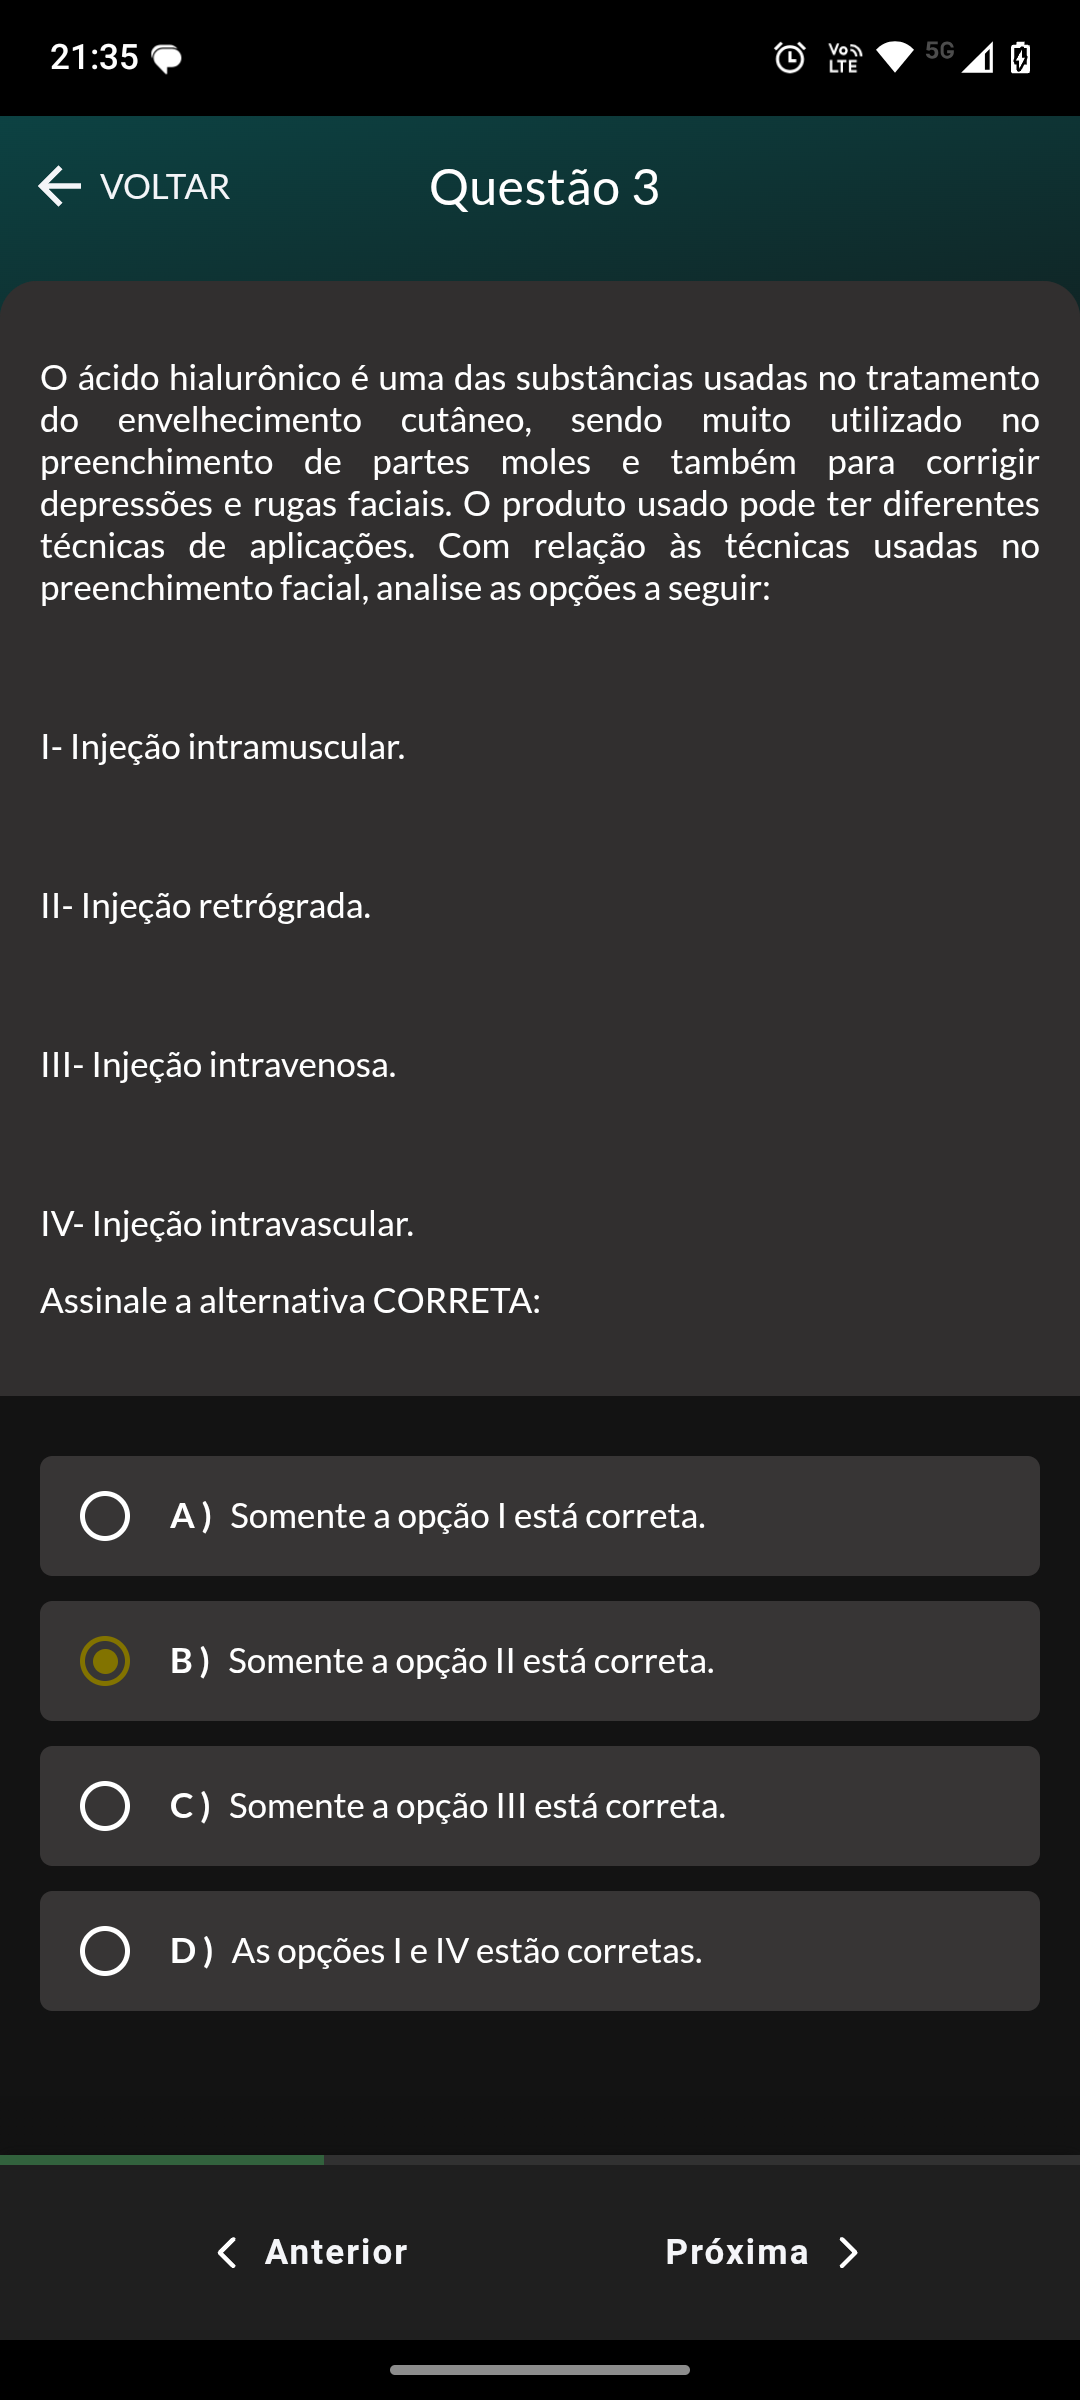The width and height of the screenshot is (1080, 2400).
Task: Go back with the VOLTAR label
Action: (165, 187)
